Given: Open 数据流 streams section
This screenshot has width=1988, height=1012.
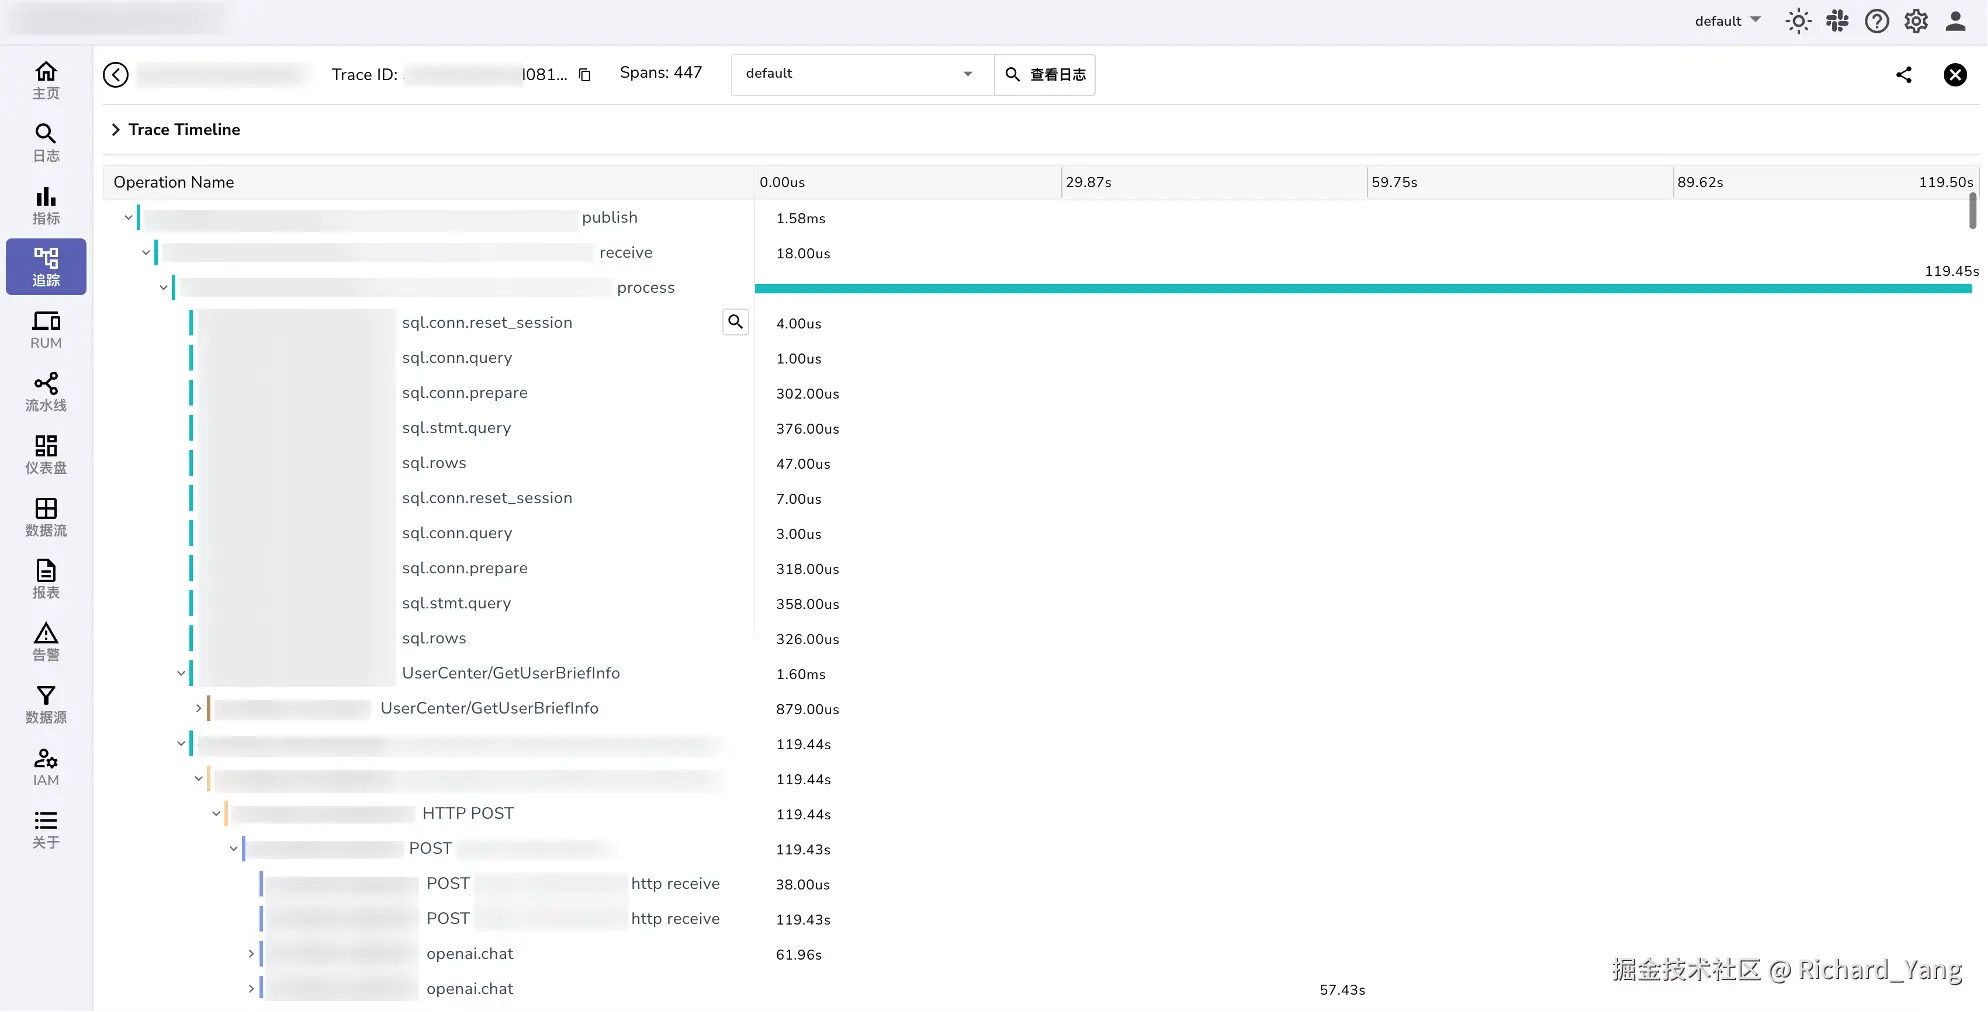Looking at the screenshot, I should 46,517.
